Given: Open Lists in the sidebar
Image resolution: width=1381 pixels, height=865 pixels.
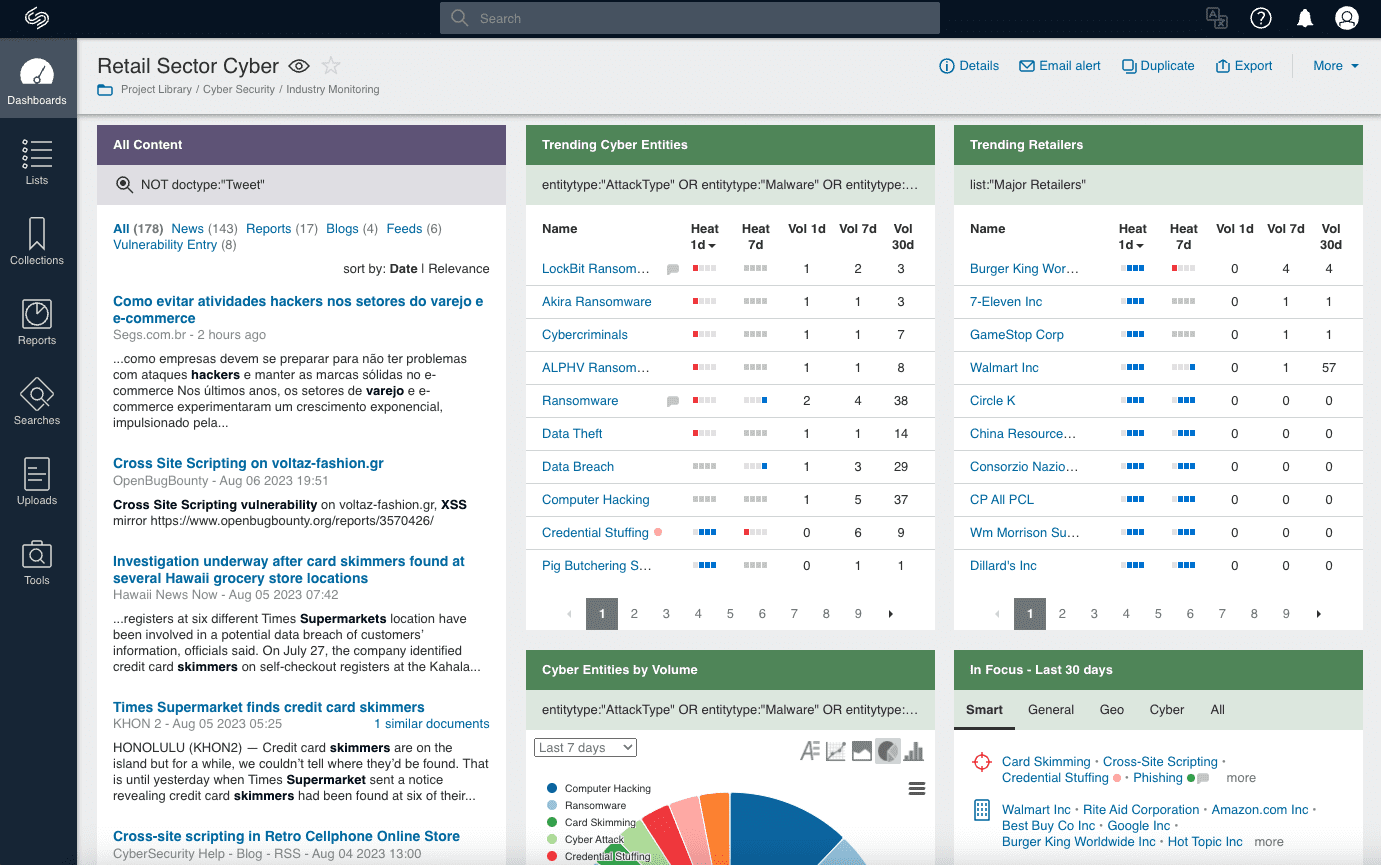Looking at the screenshot, I should click(37, 162).
